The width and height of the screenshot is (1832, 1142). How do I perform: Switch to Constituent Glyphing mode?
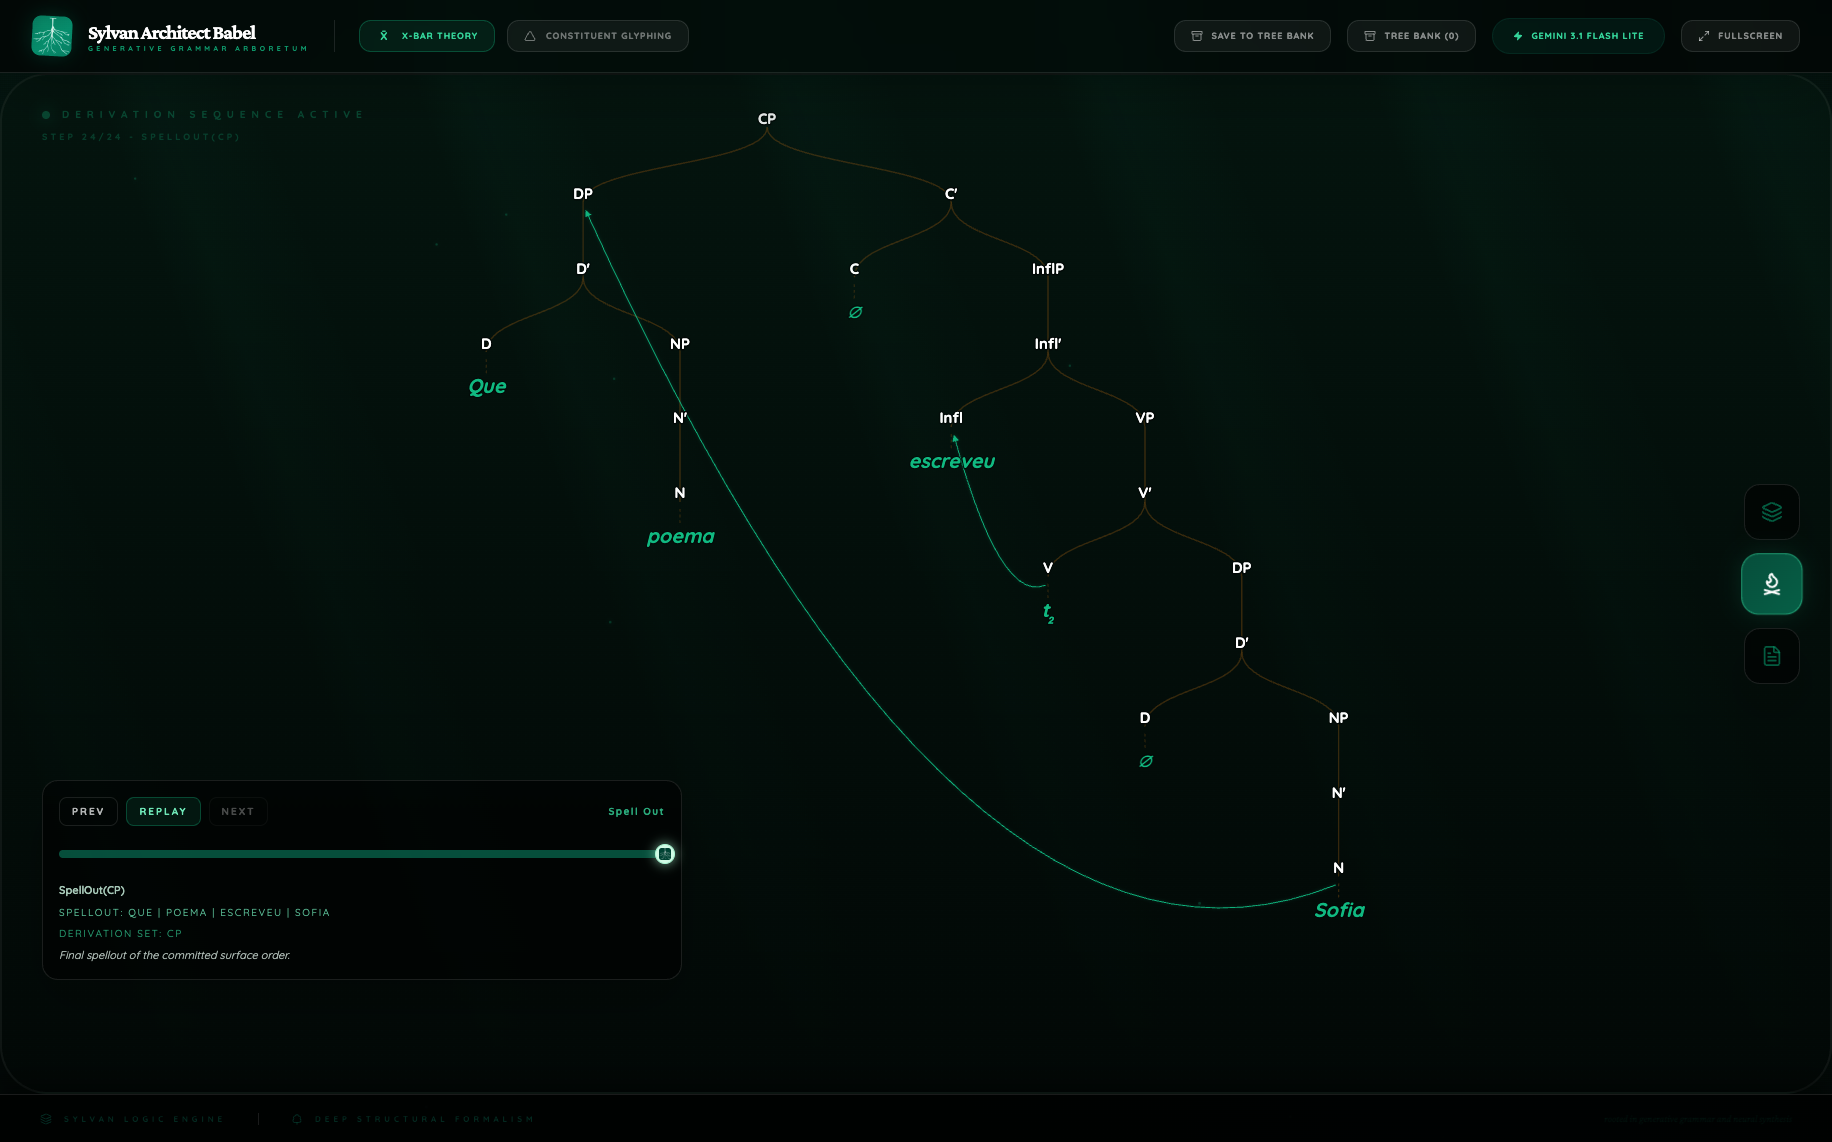tap(597, 36)
